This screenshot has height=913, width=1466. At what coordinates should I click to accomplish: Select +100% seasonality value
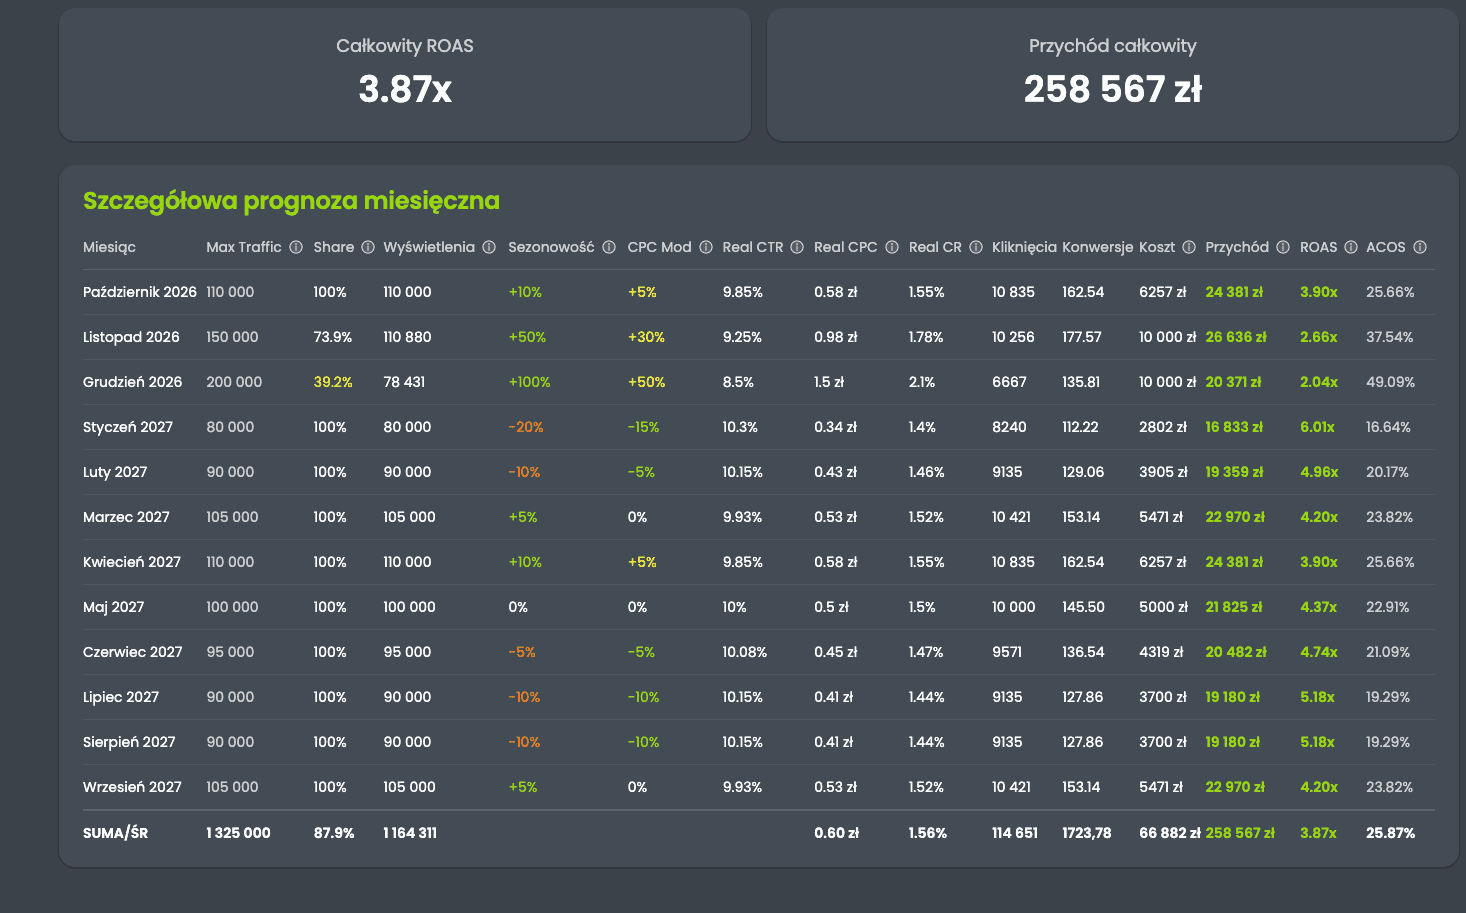tap(529, 382)
